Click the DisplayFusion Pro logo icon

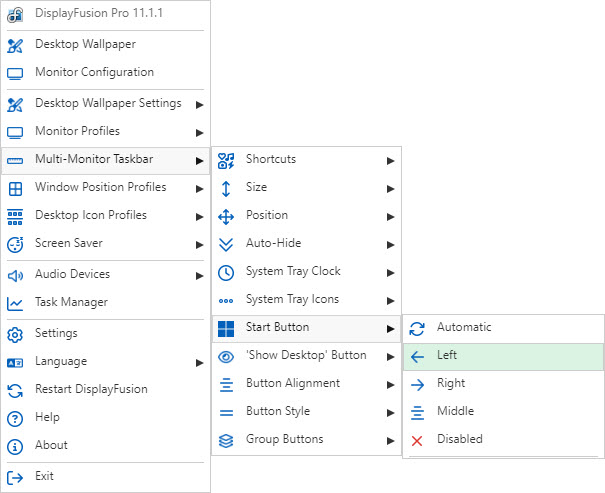(x=15, y=15)
